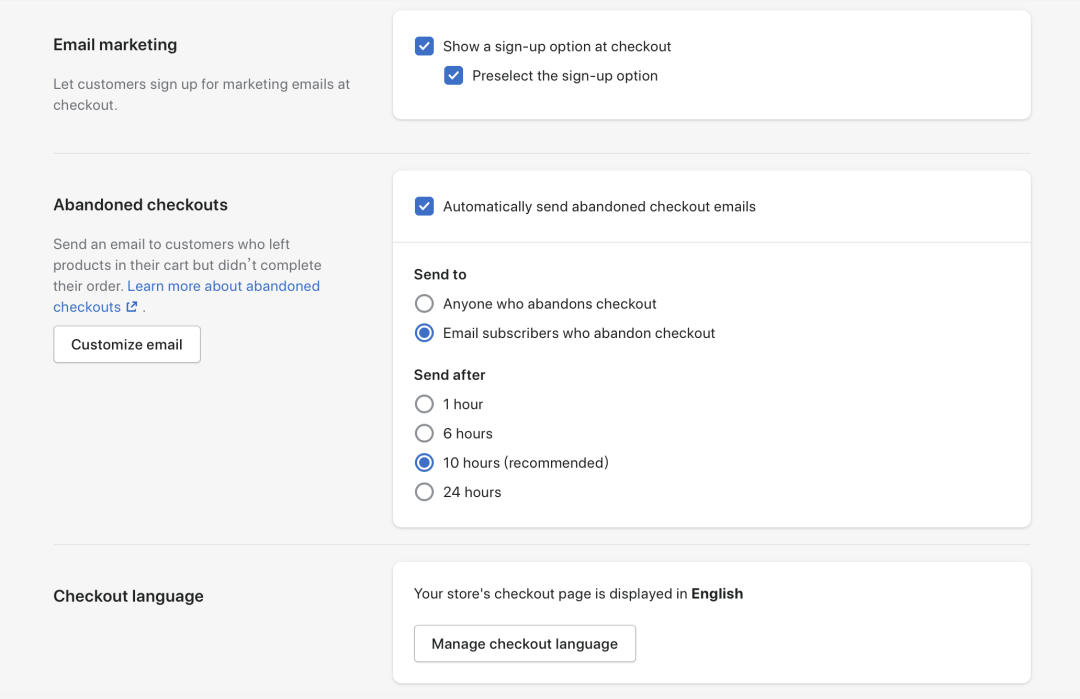Uncheck Show a sign-up option at checkout

pyautogui.click(x=424, y=46)
